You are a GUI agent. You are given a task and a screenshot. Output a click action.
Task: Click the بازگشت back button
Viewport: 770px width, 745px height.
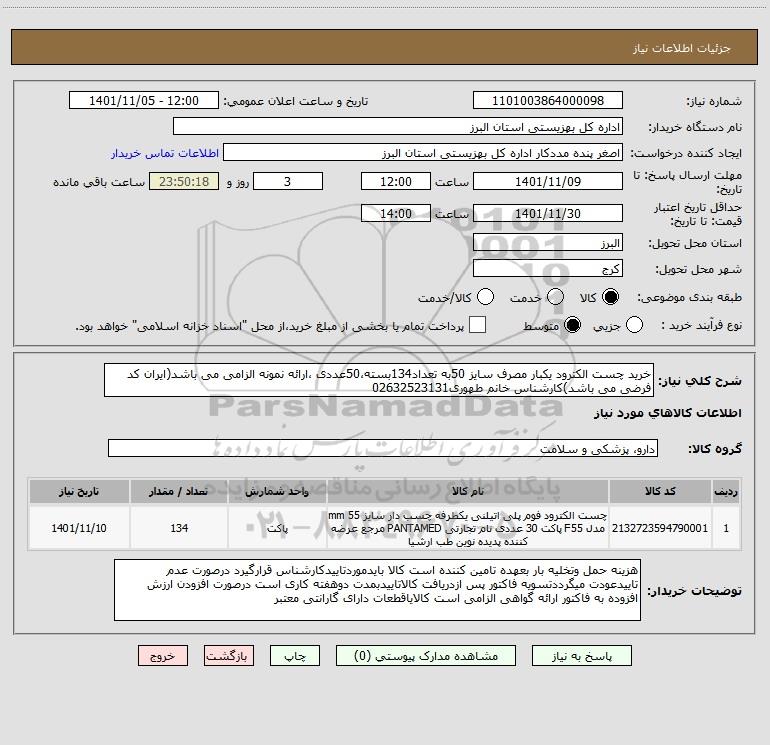click(x=229, y=656)
